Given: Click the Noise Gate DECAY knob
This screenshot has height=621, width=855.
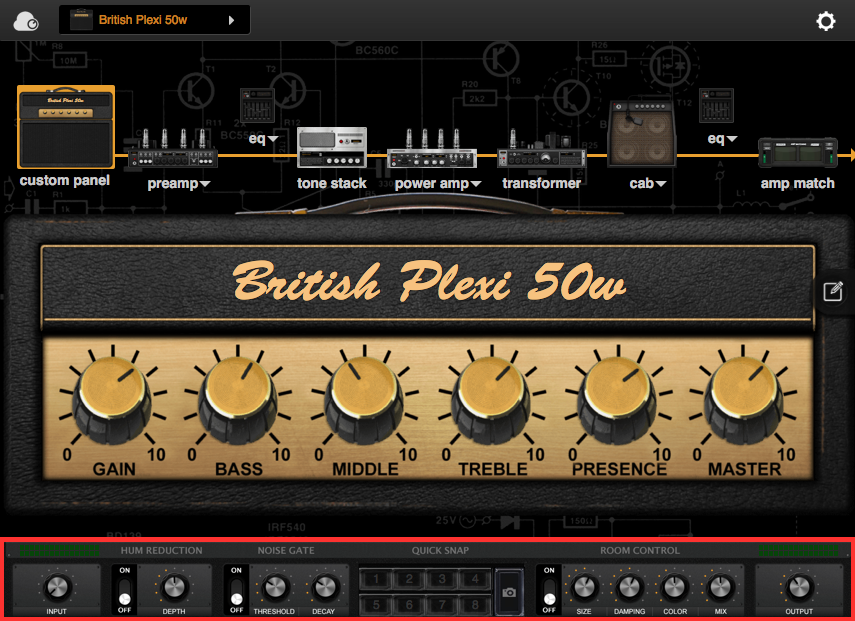Looking at the screenshot, I should (x=324, y=587).
